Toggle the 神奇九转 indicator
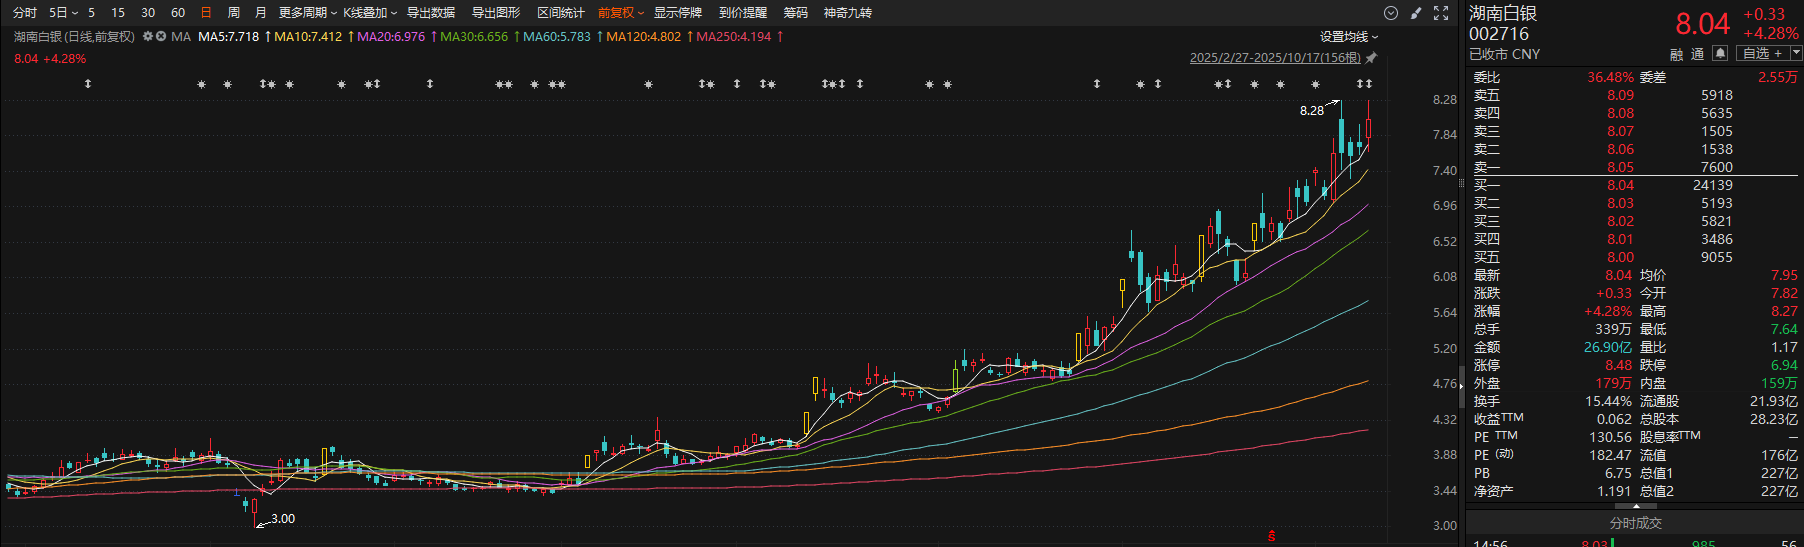1804x547 pixels. point(847,13)
